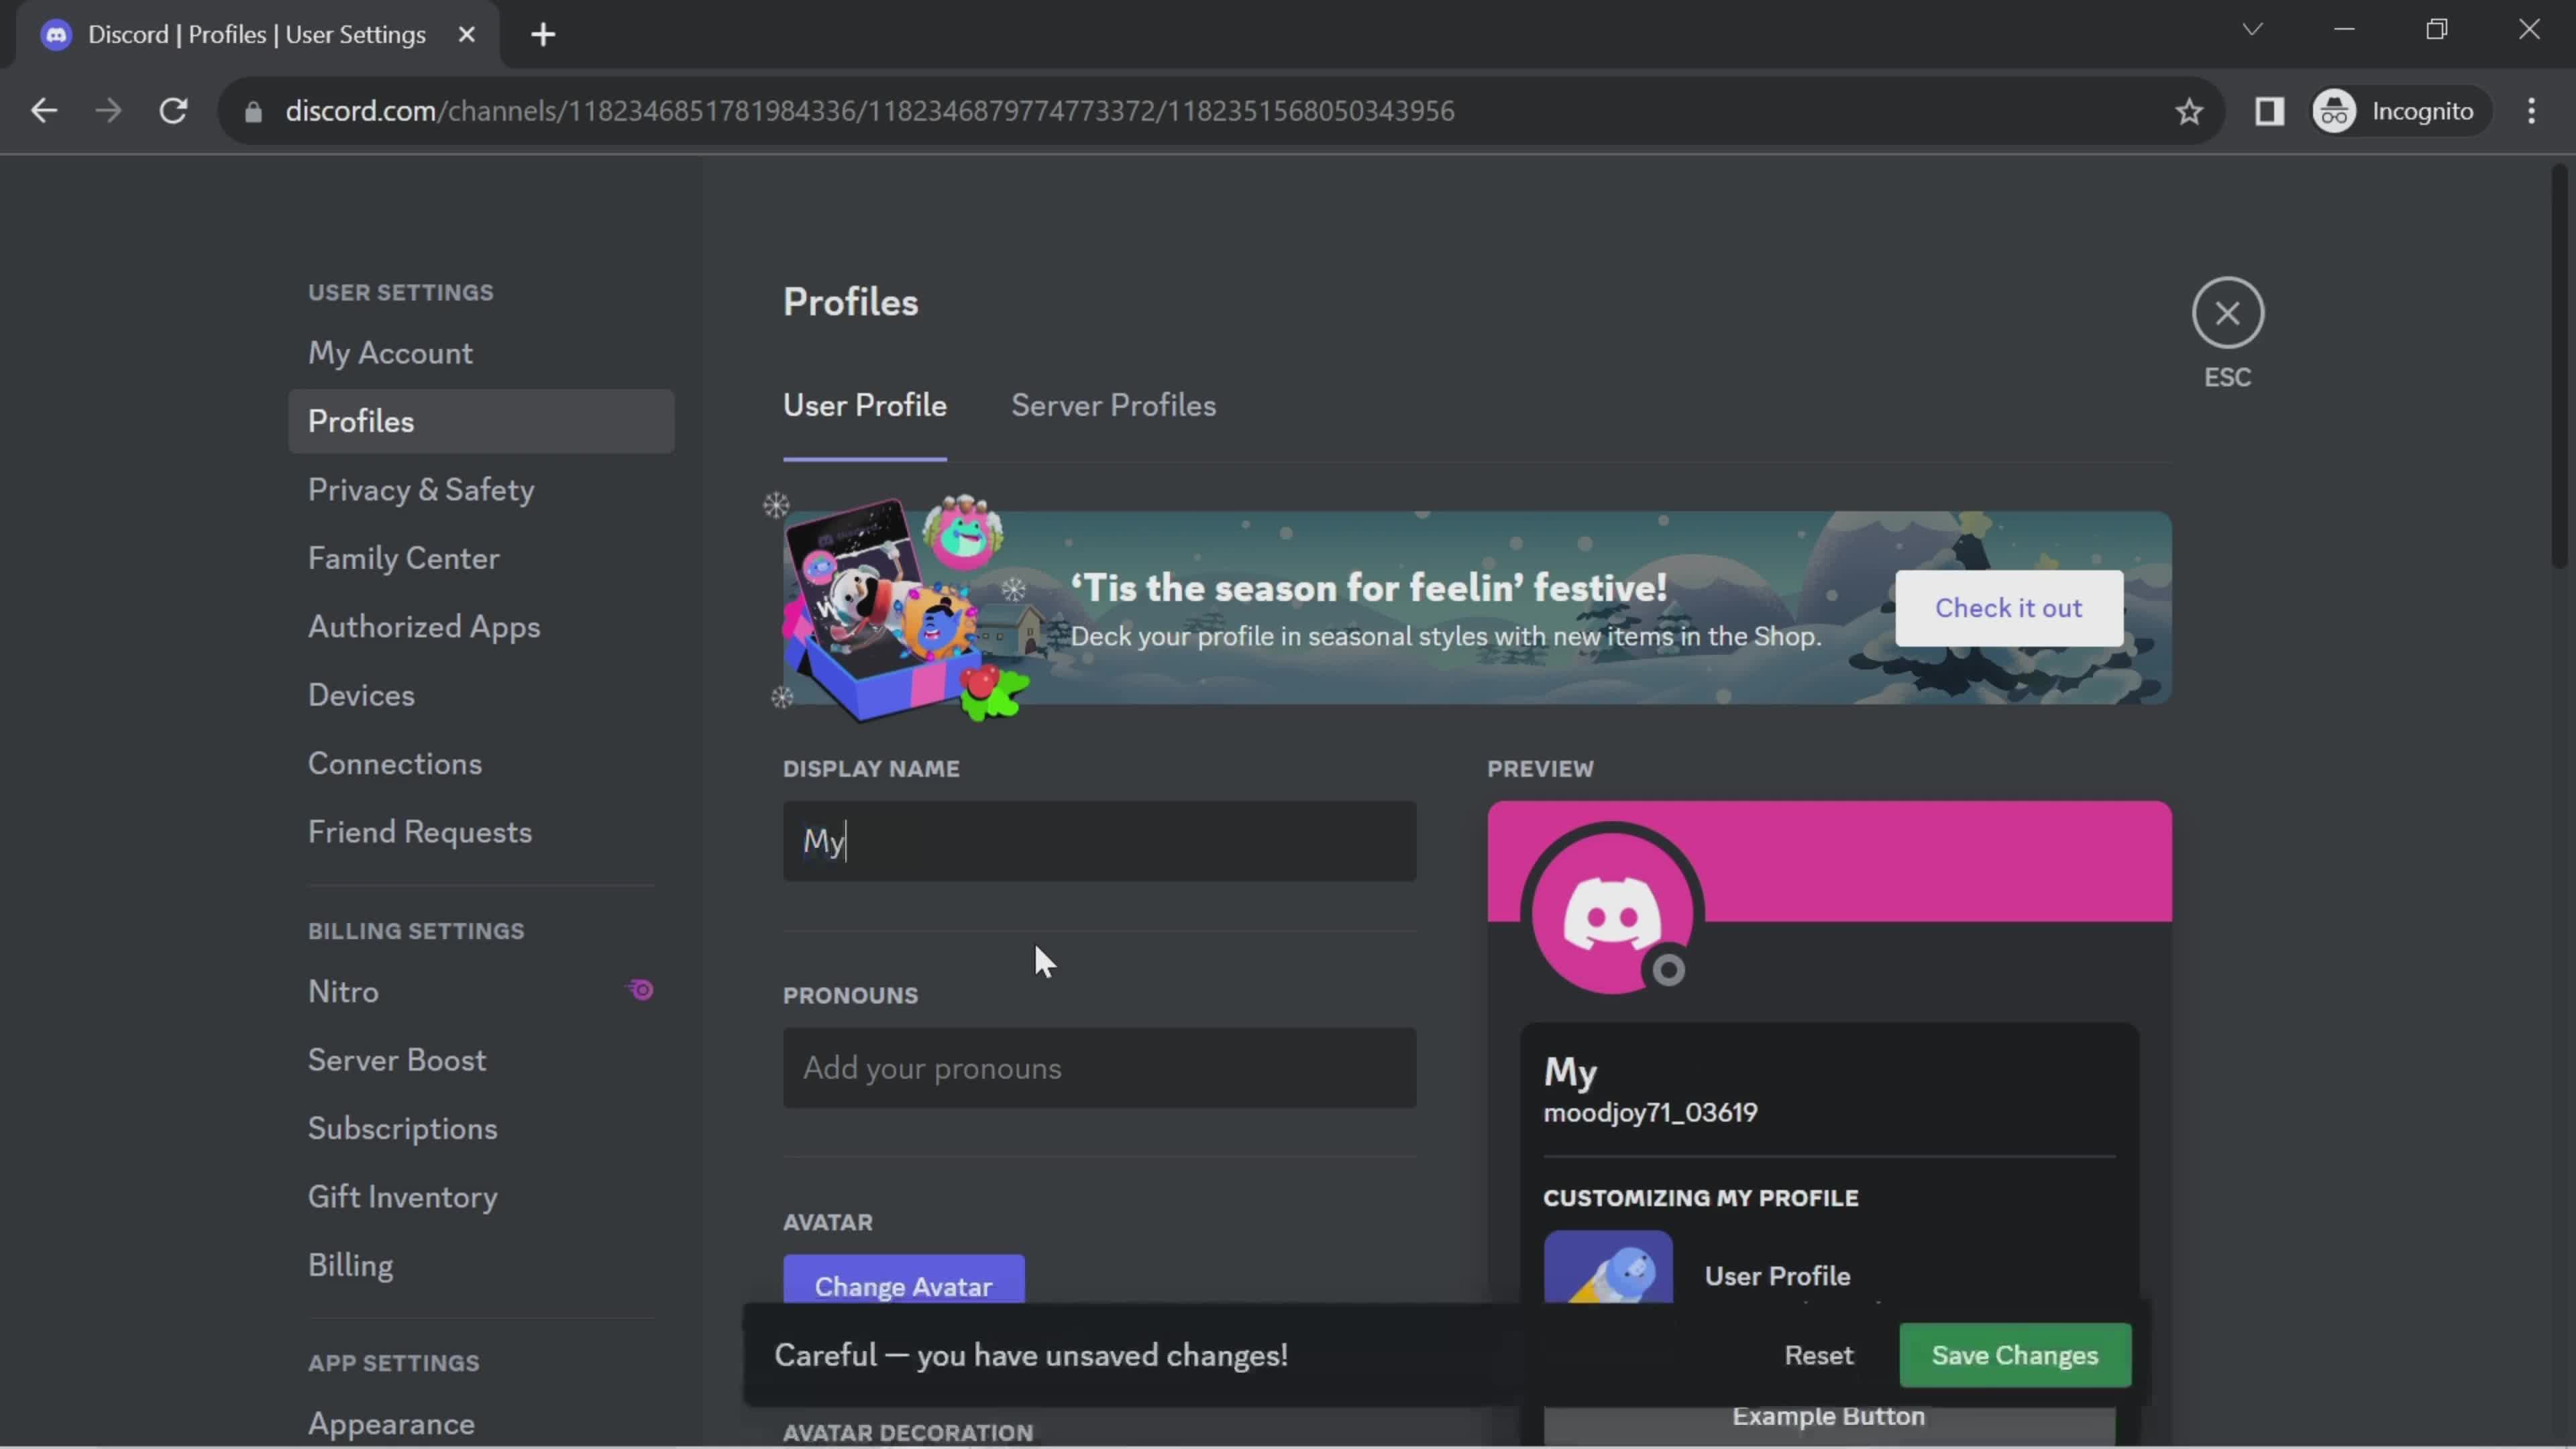Focus the Display Name input field
This screenshot has width=2576, height=1449.
coord(1099,841)
